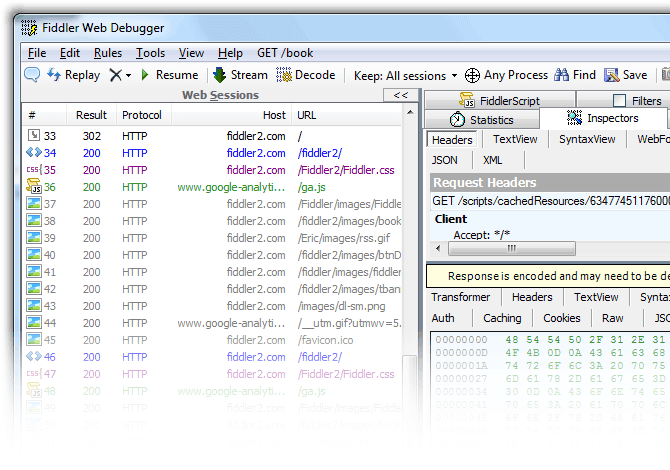
Task: Click the Replay toolbar icon
Action: (x=55, y=75)
